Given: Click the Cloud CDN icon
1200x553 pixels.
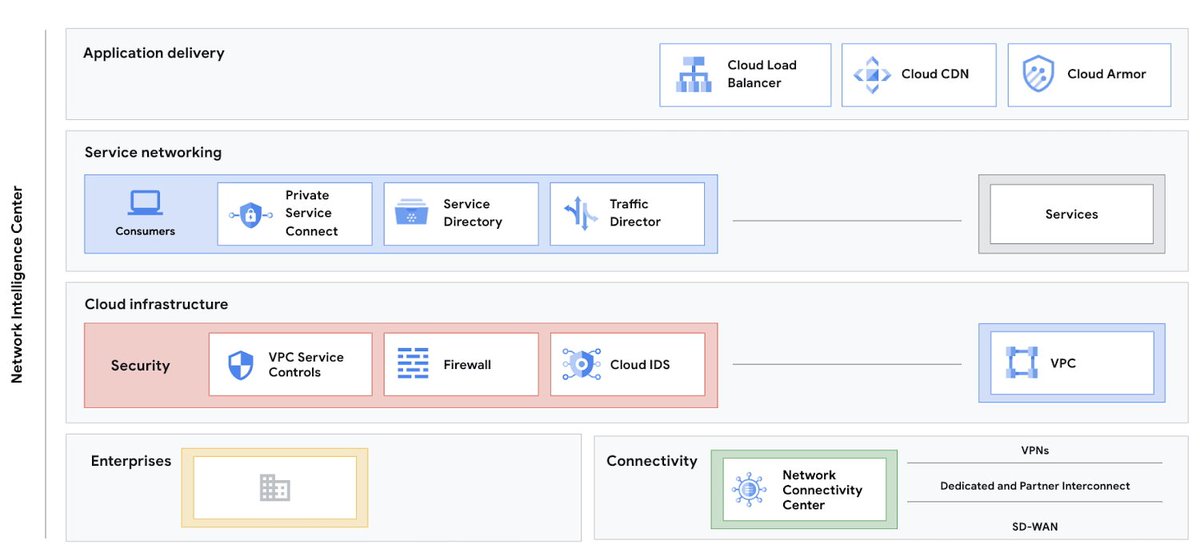Looking at the screenshot, I should click(871, 74).
